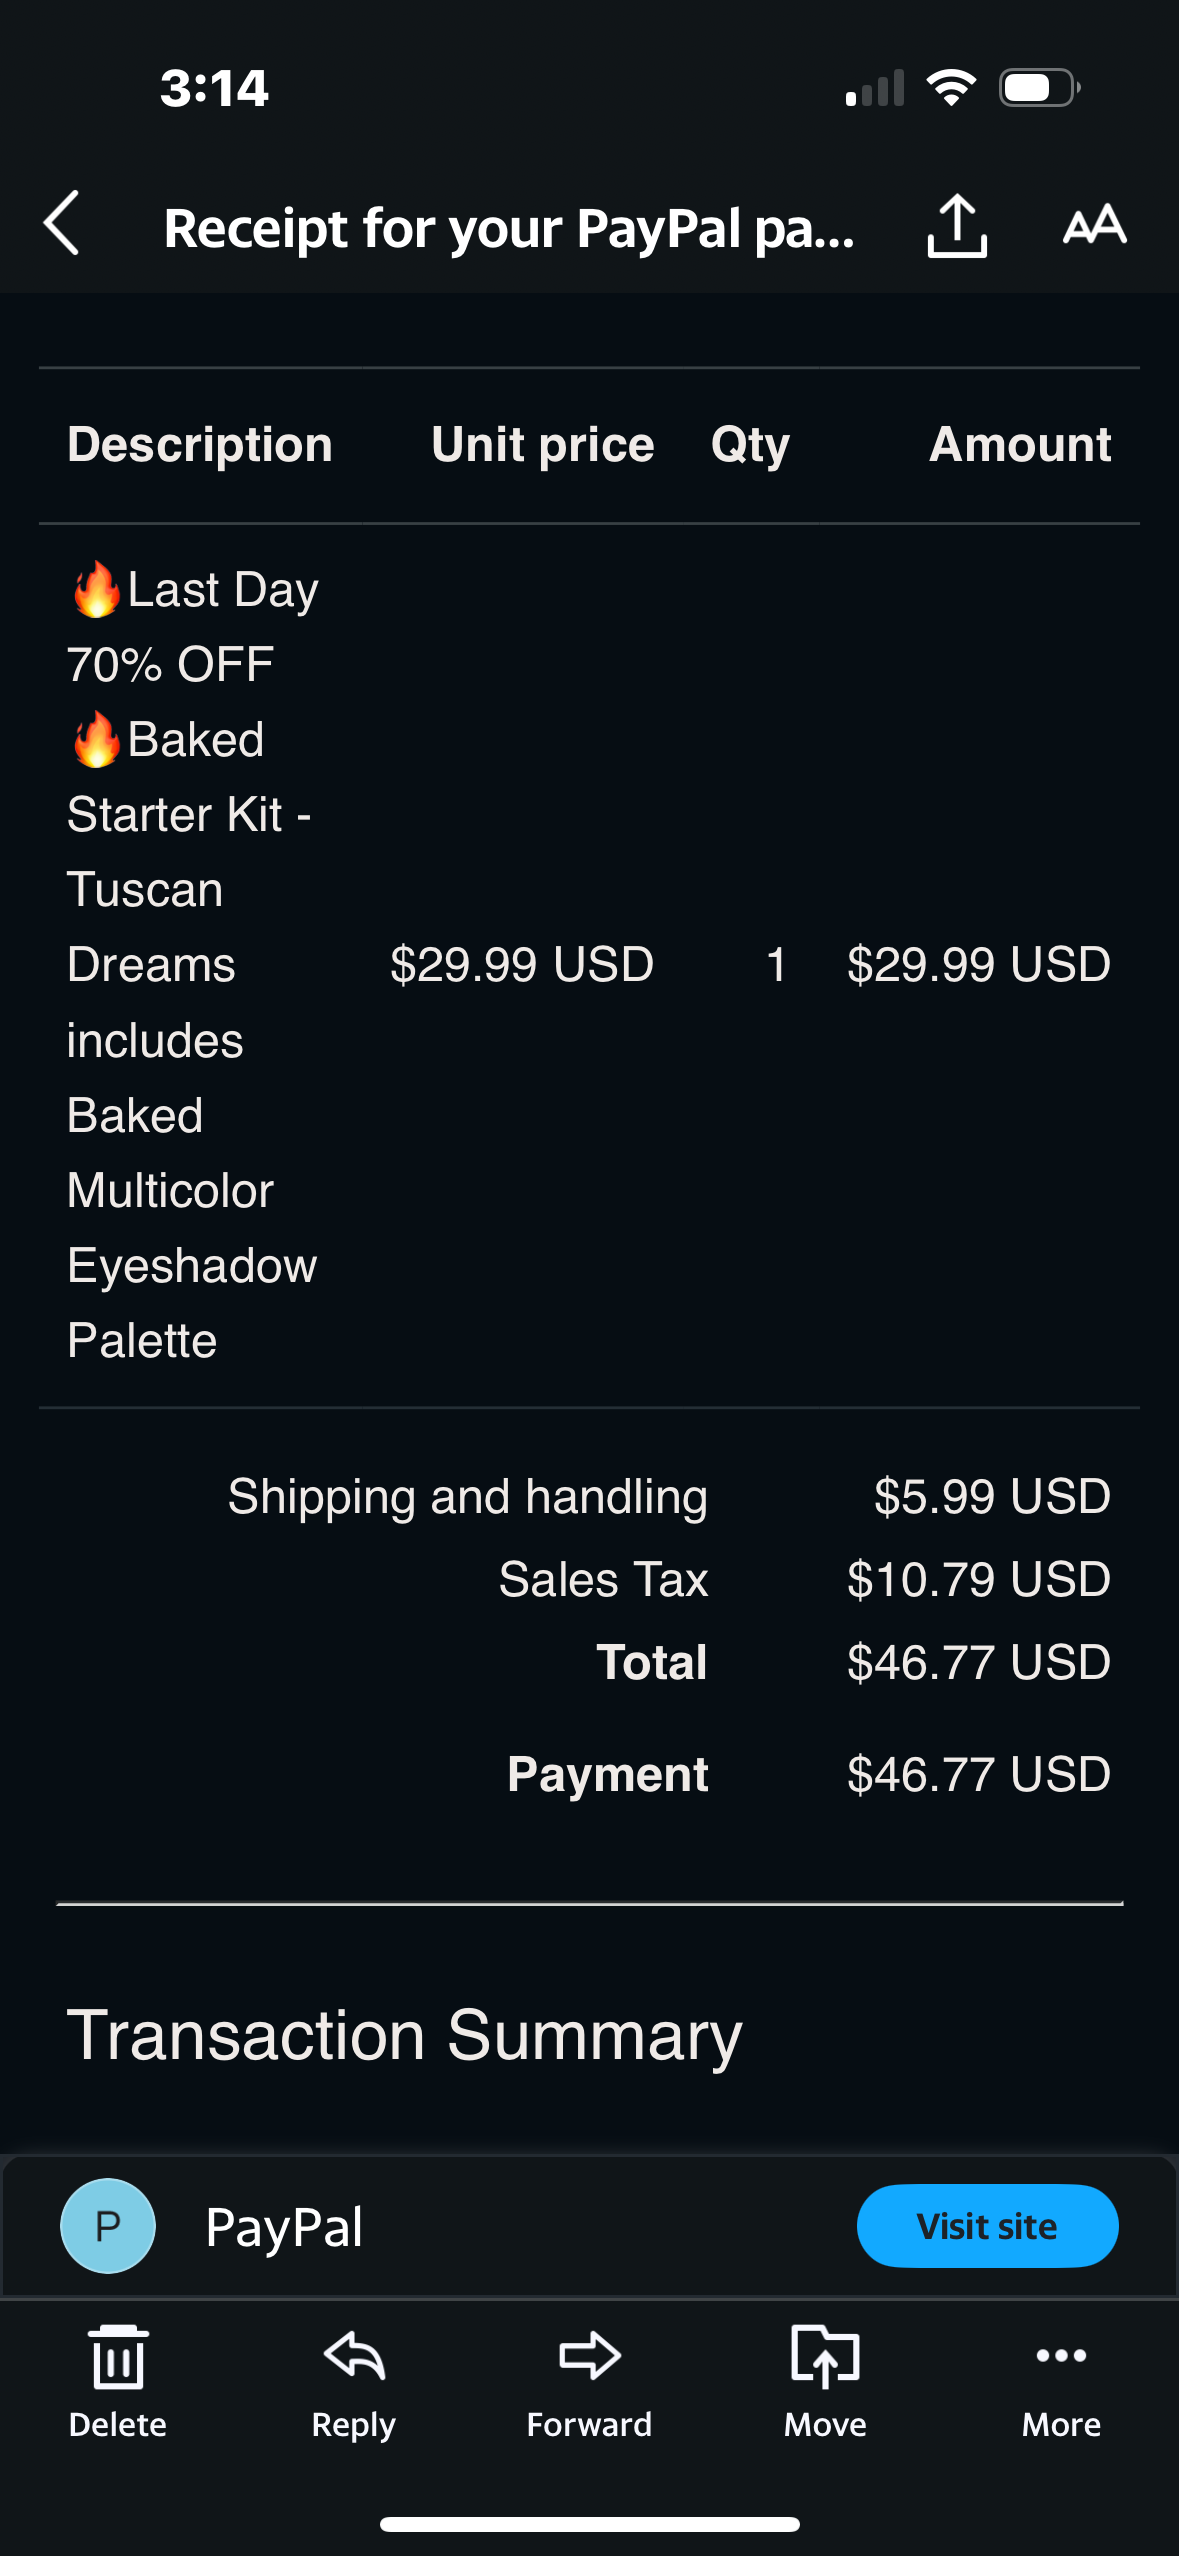Image resolution: width=1179 pixels, height=2556 pixels.
Task: Tap the Sales Tax amount
Action: click(978, 1580)
